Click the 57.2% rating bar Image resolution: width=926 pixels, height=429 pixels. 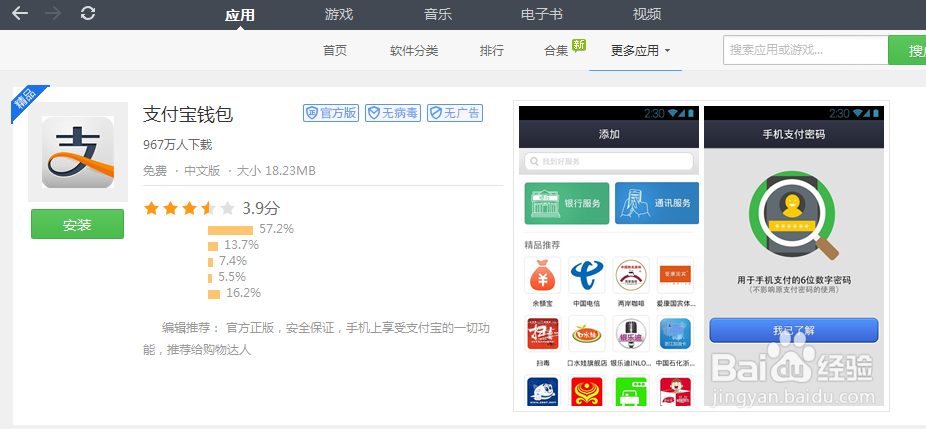pyautogui.click(x=230, y=230)
